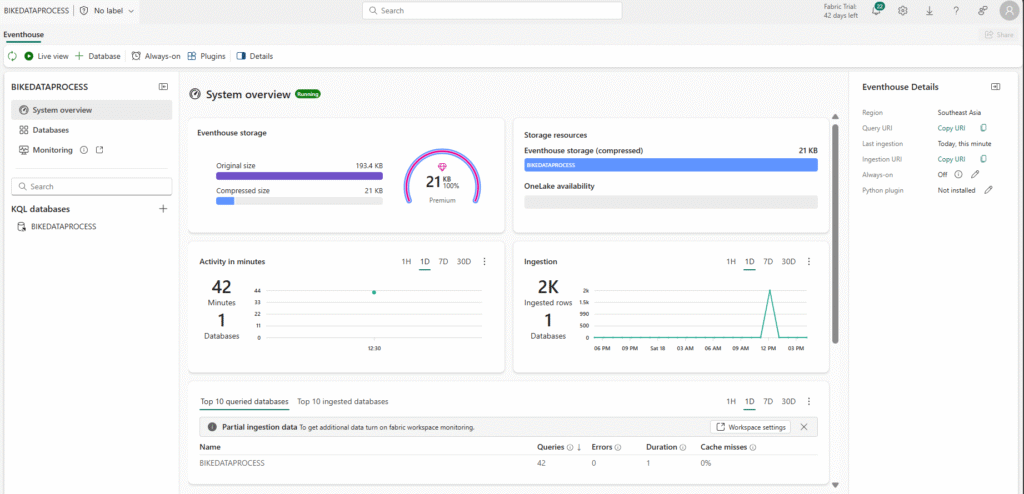This screenshot has width=1024, height=494.
Task: Open the notifications bell
Action: pos(877,10)
